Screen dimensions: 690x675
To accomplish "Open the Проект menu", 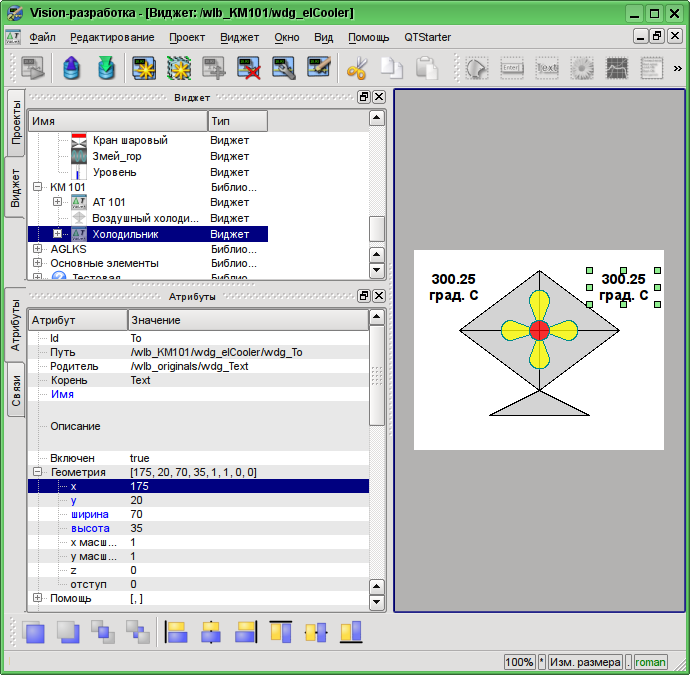I will 187,37.
